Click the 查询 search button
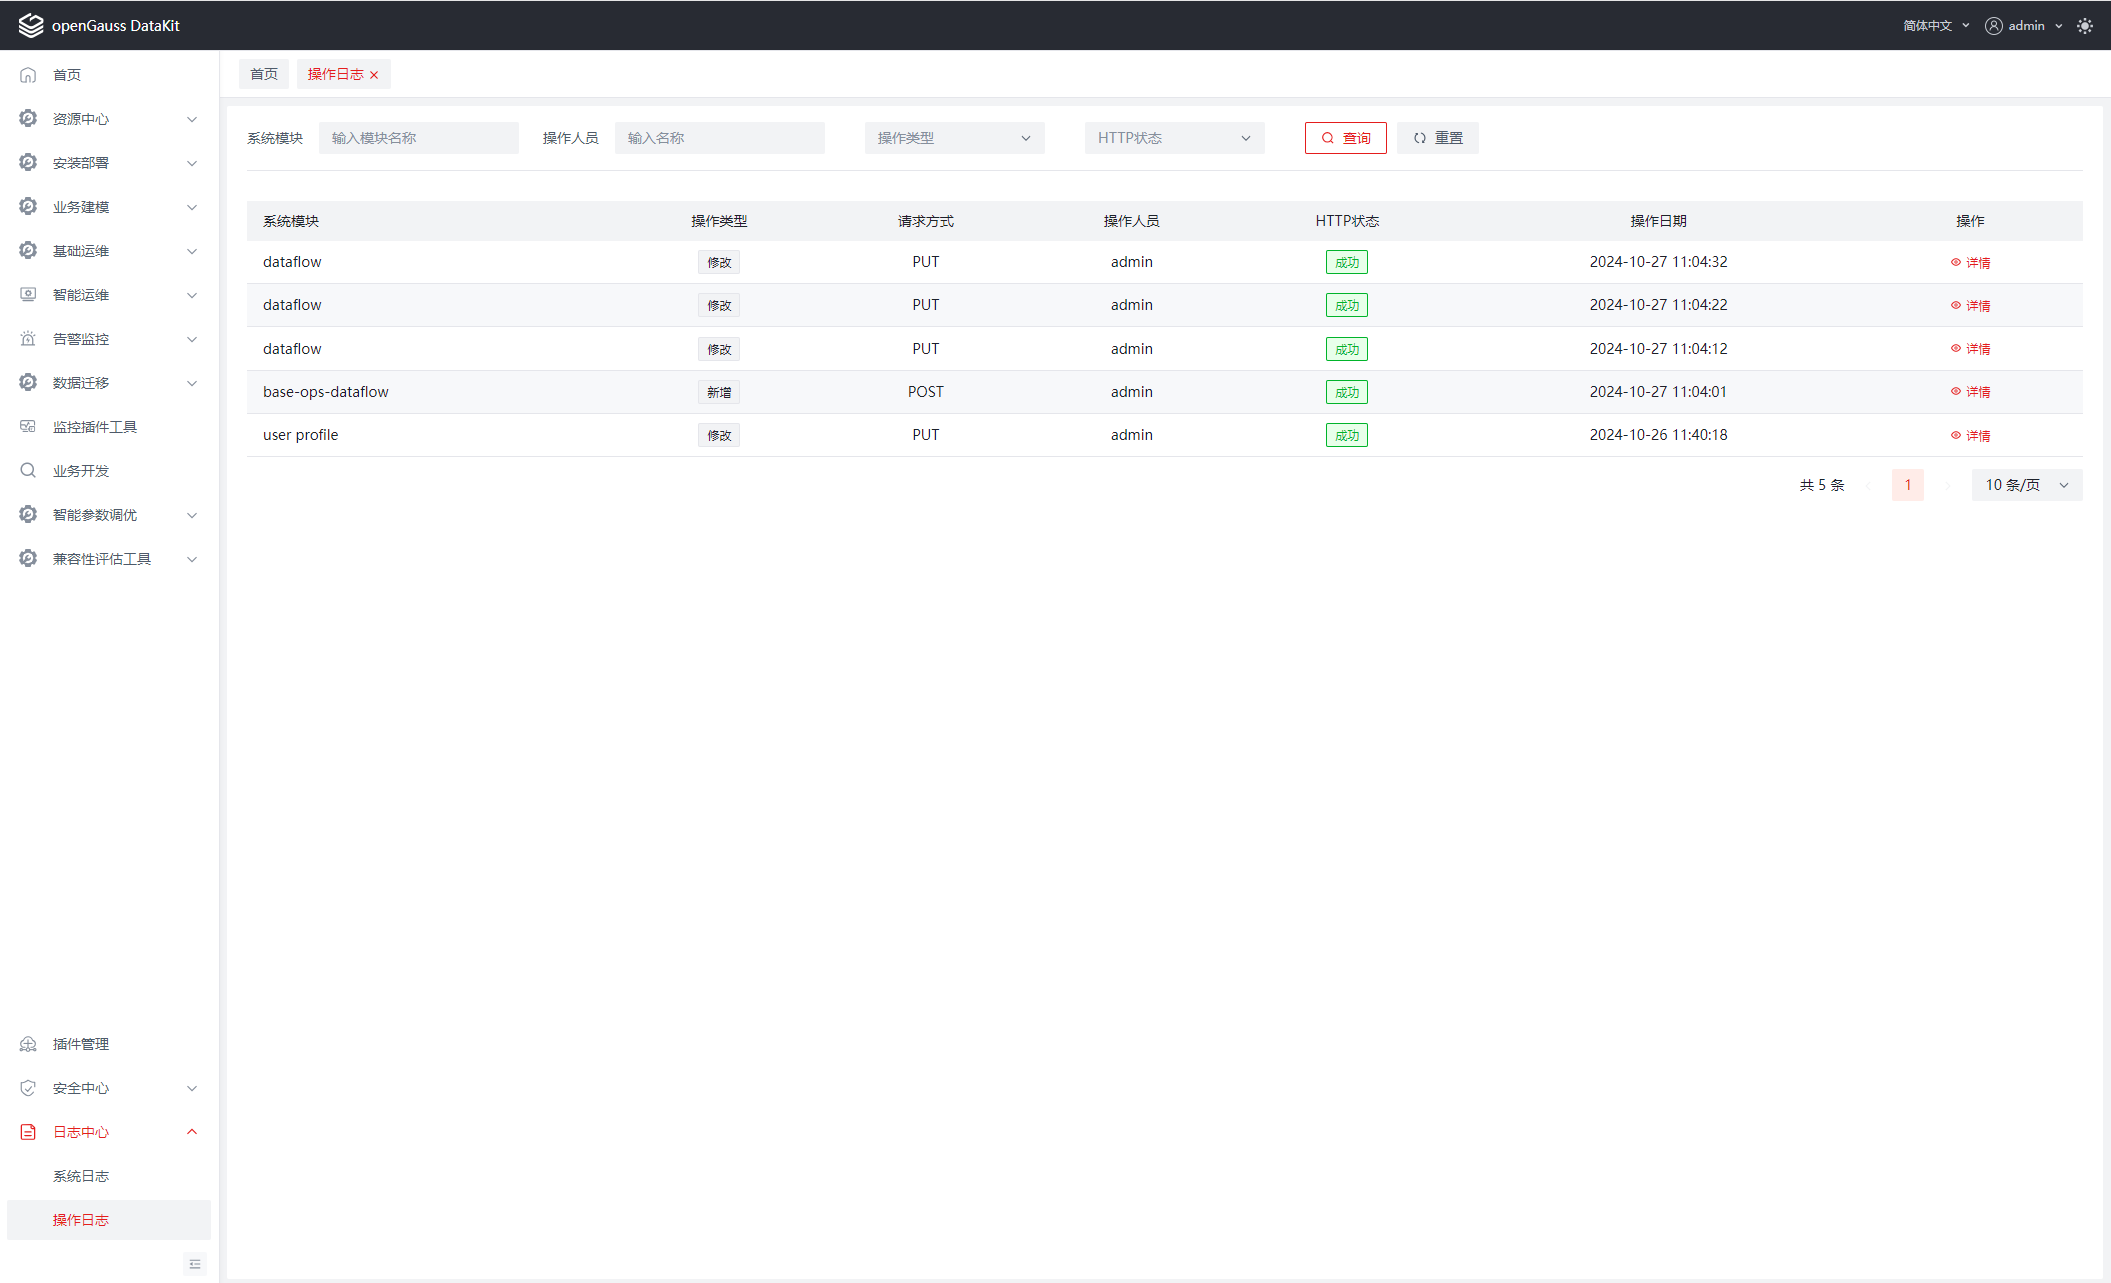The height and width of the screenshot is (1283, 2111). coord(1345,138)
